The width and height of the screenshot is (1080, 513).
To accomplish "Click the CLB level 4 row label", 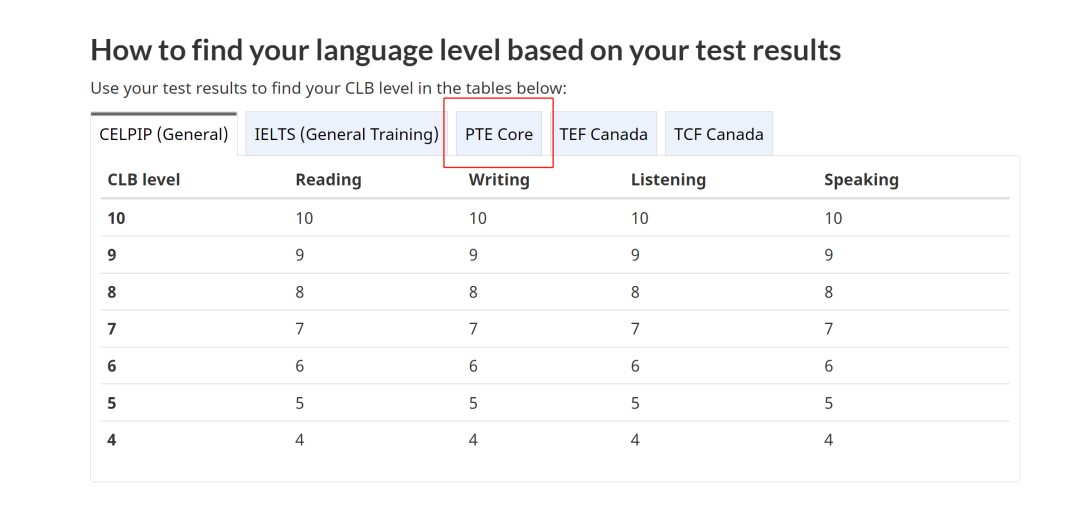I will pyautogui.click(x=112, y=439).
